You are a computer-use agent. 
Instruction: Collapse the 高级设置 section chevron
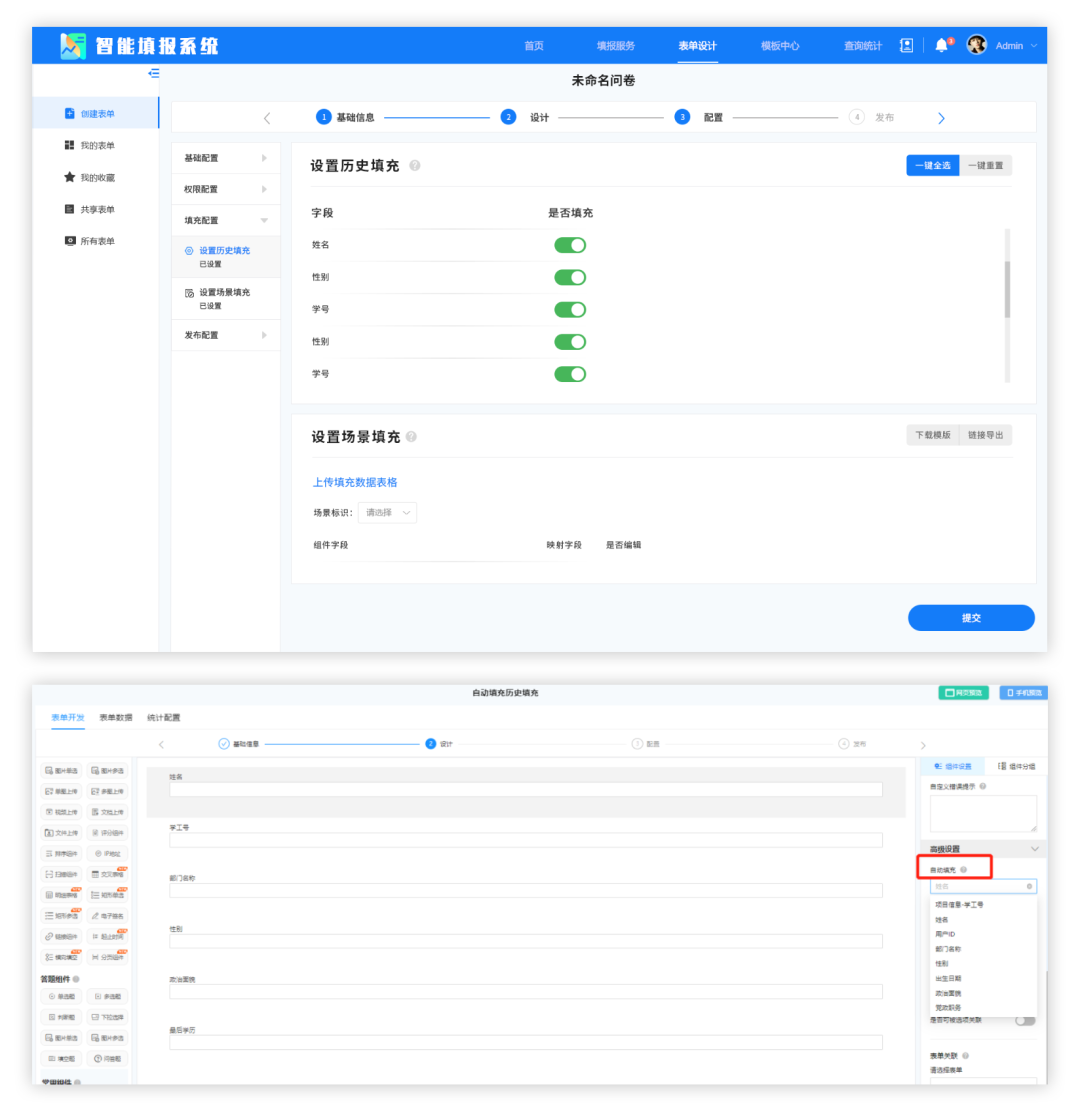pyautogui.click(x=1034, y=849)
